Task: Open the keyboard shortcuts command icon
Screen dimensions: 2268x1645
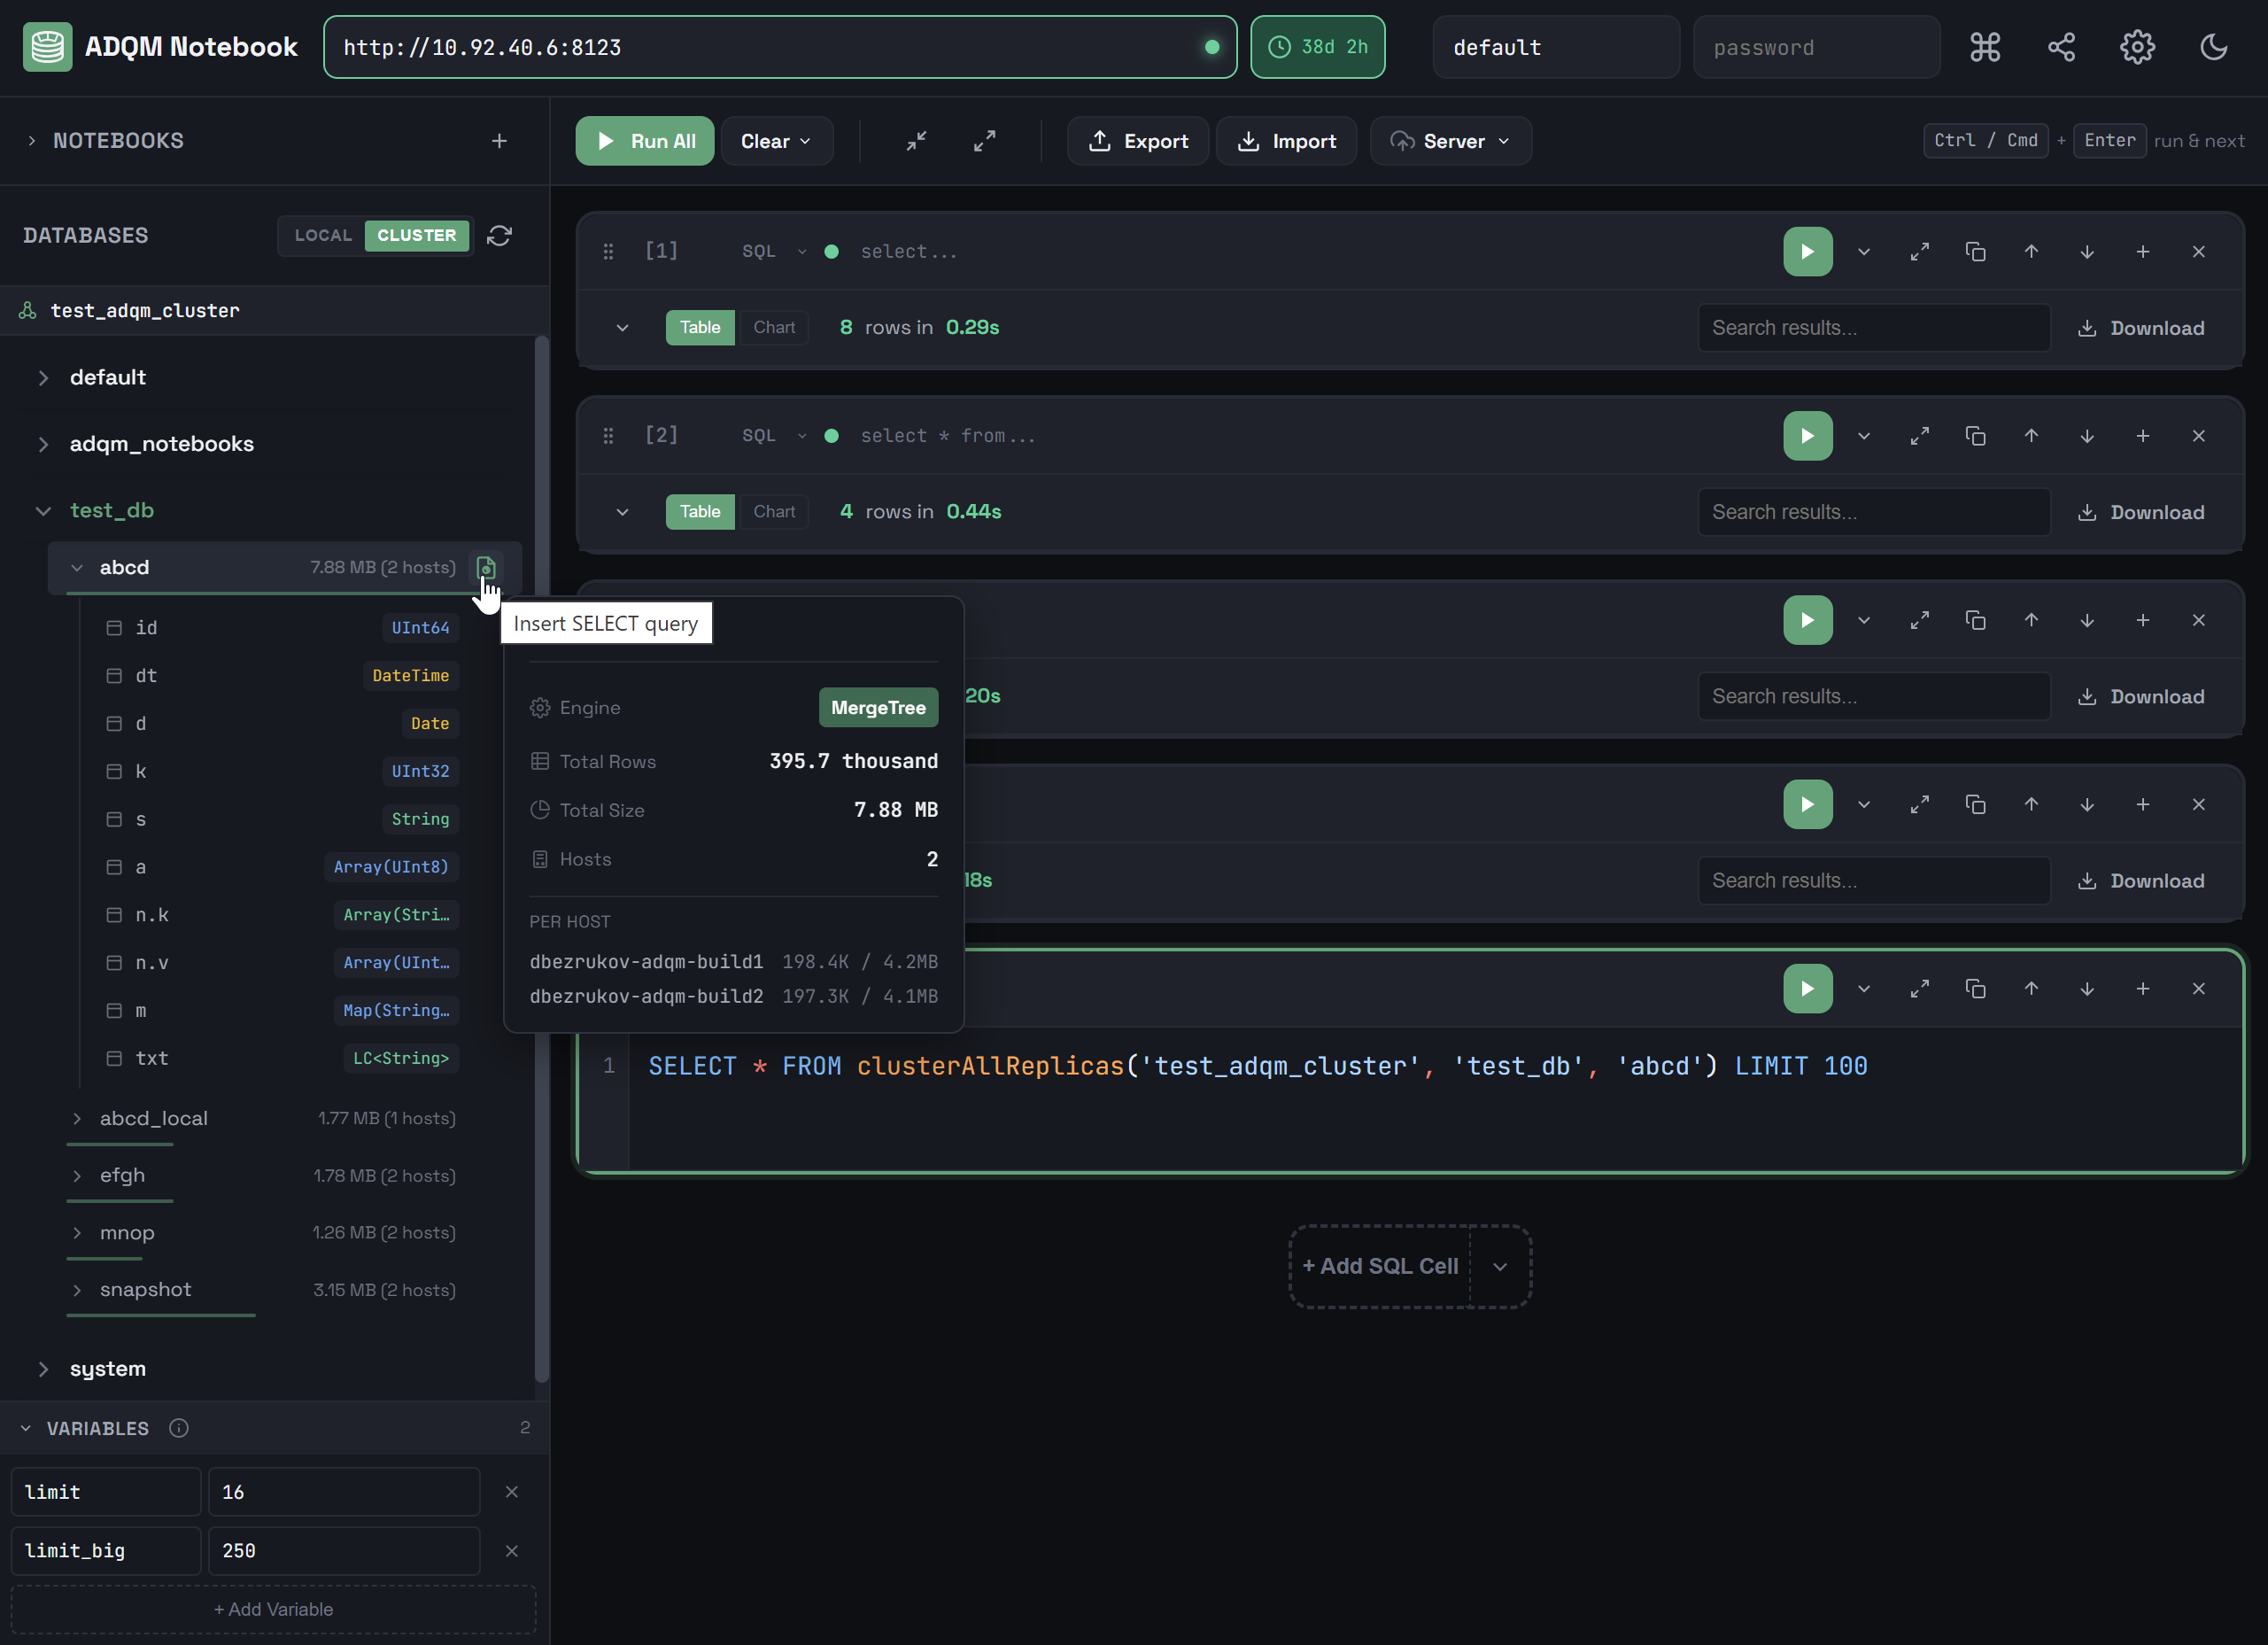Action: click(x=1985, y=47)
